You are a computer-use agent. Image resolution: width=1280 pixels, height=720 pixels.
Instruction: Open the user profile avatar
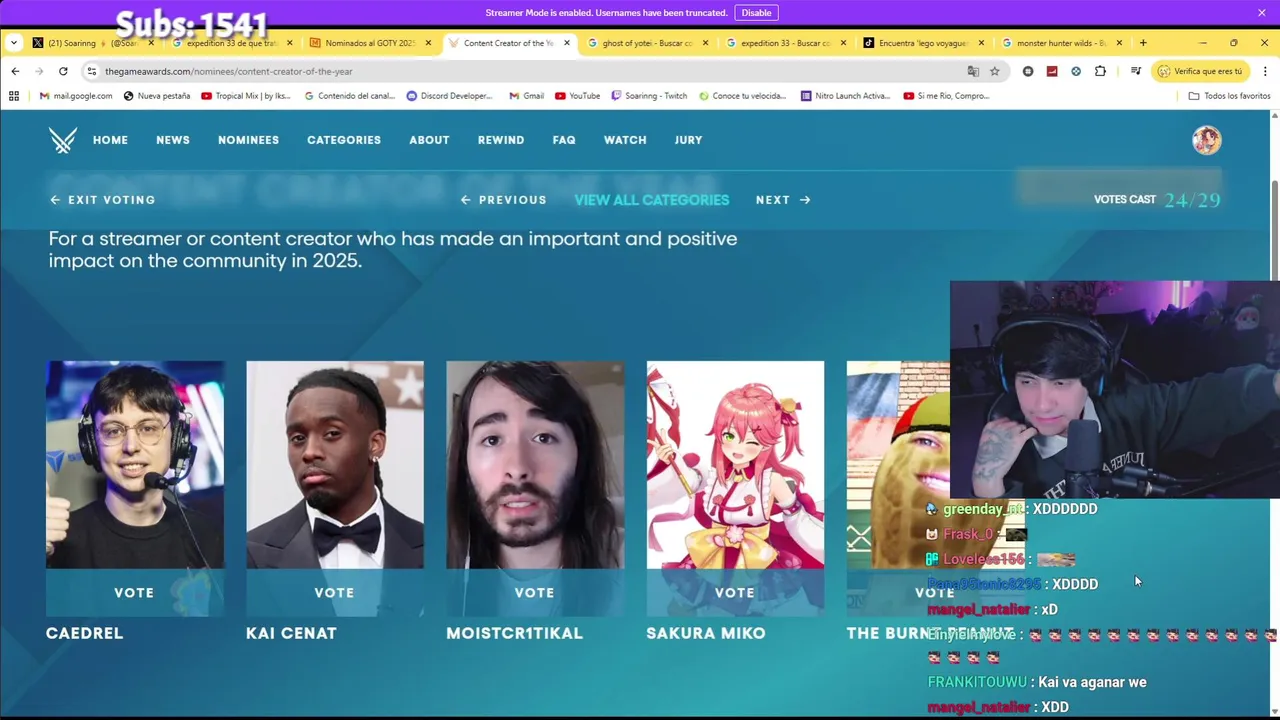pos(1207,140)
